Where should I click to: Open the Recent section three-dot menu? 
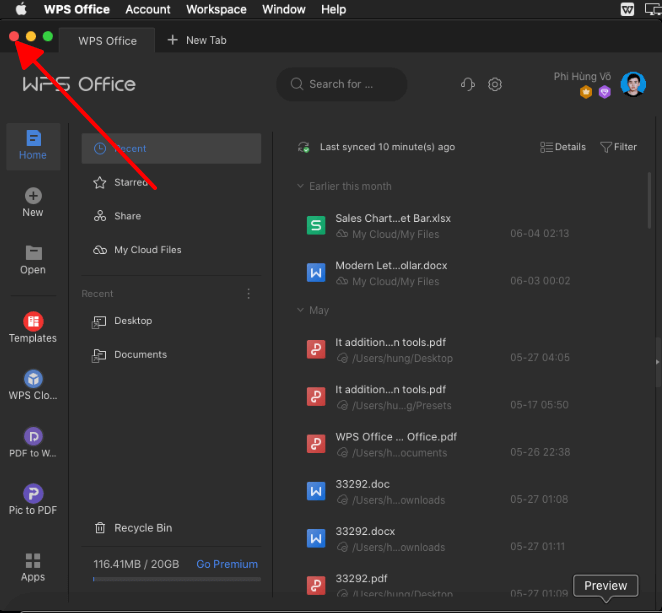point(249,294)
